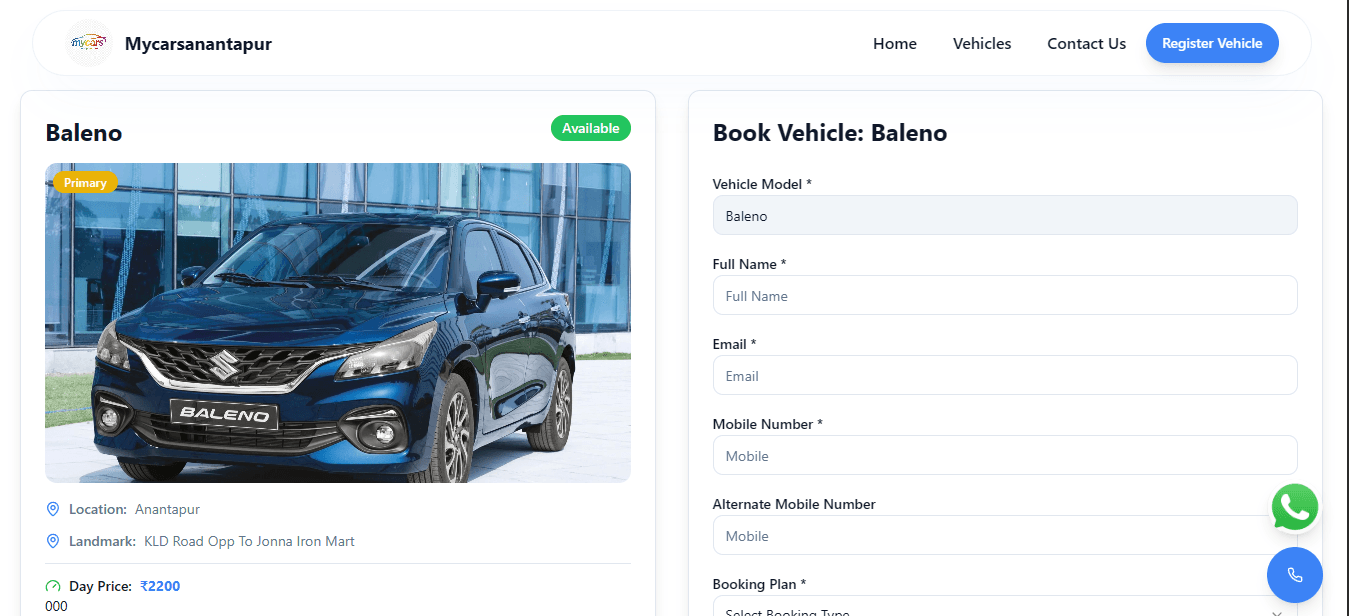The image size is (1349, 616).
Task: Click the 'Book Vehicle: Baleno' heading
Action: (830, 133)
